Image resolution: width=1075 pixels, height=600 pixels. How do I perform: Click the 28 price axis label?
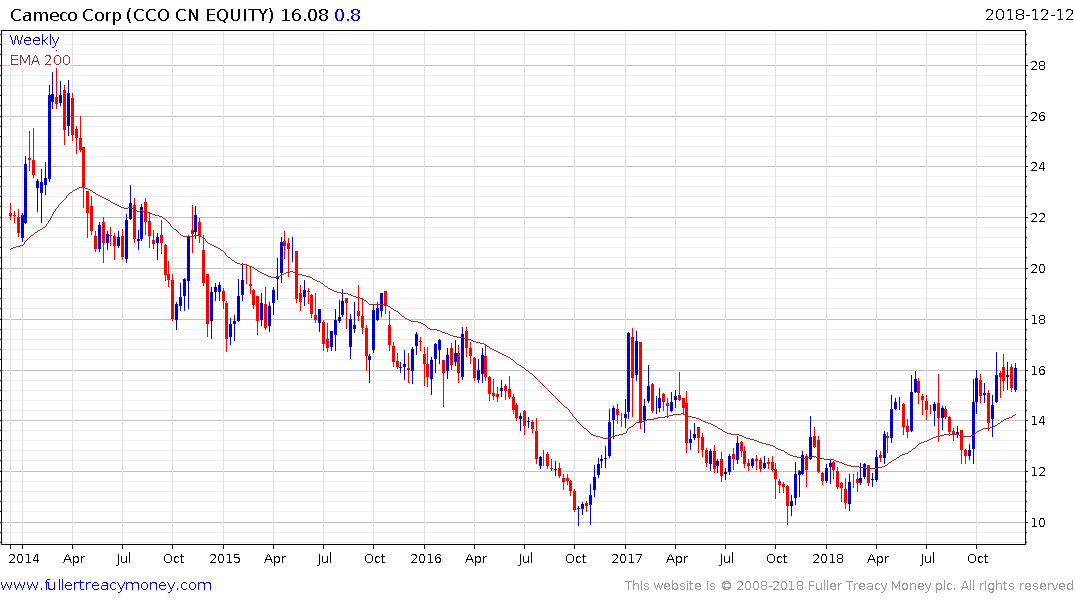[1038, 66]
